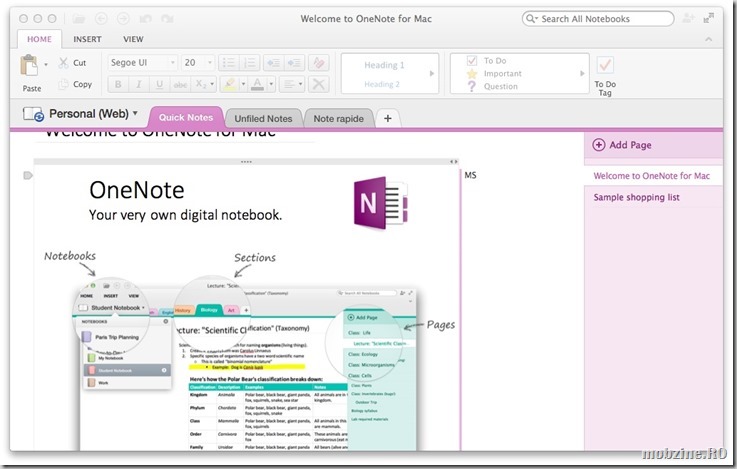Open the Sample shopping list page
This screenshot has height=469, width=737.
pos(636,197)
